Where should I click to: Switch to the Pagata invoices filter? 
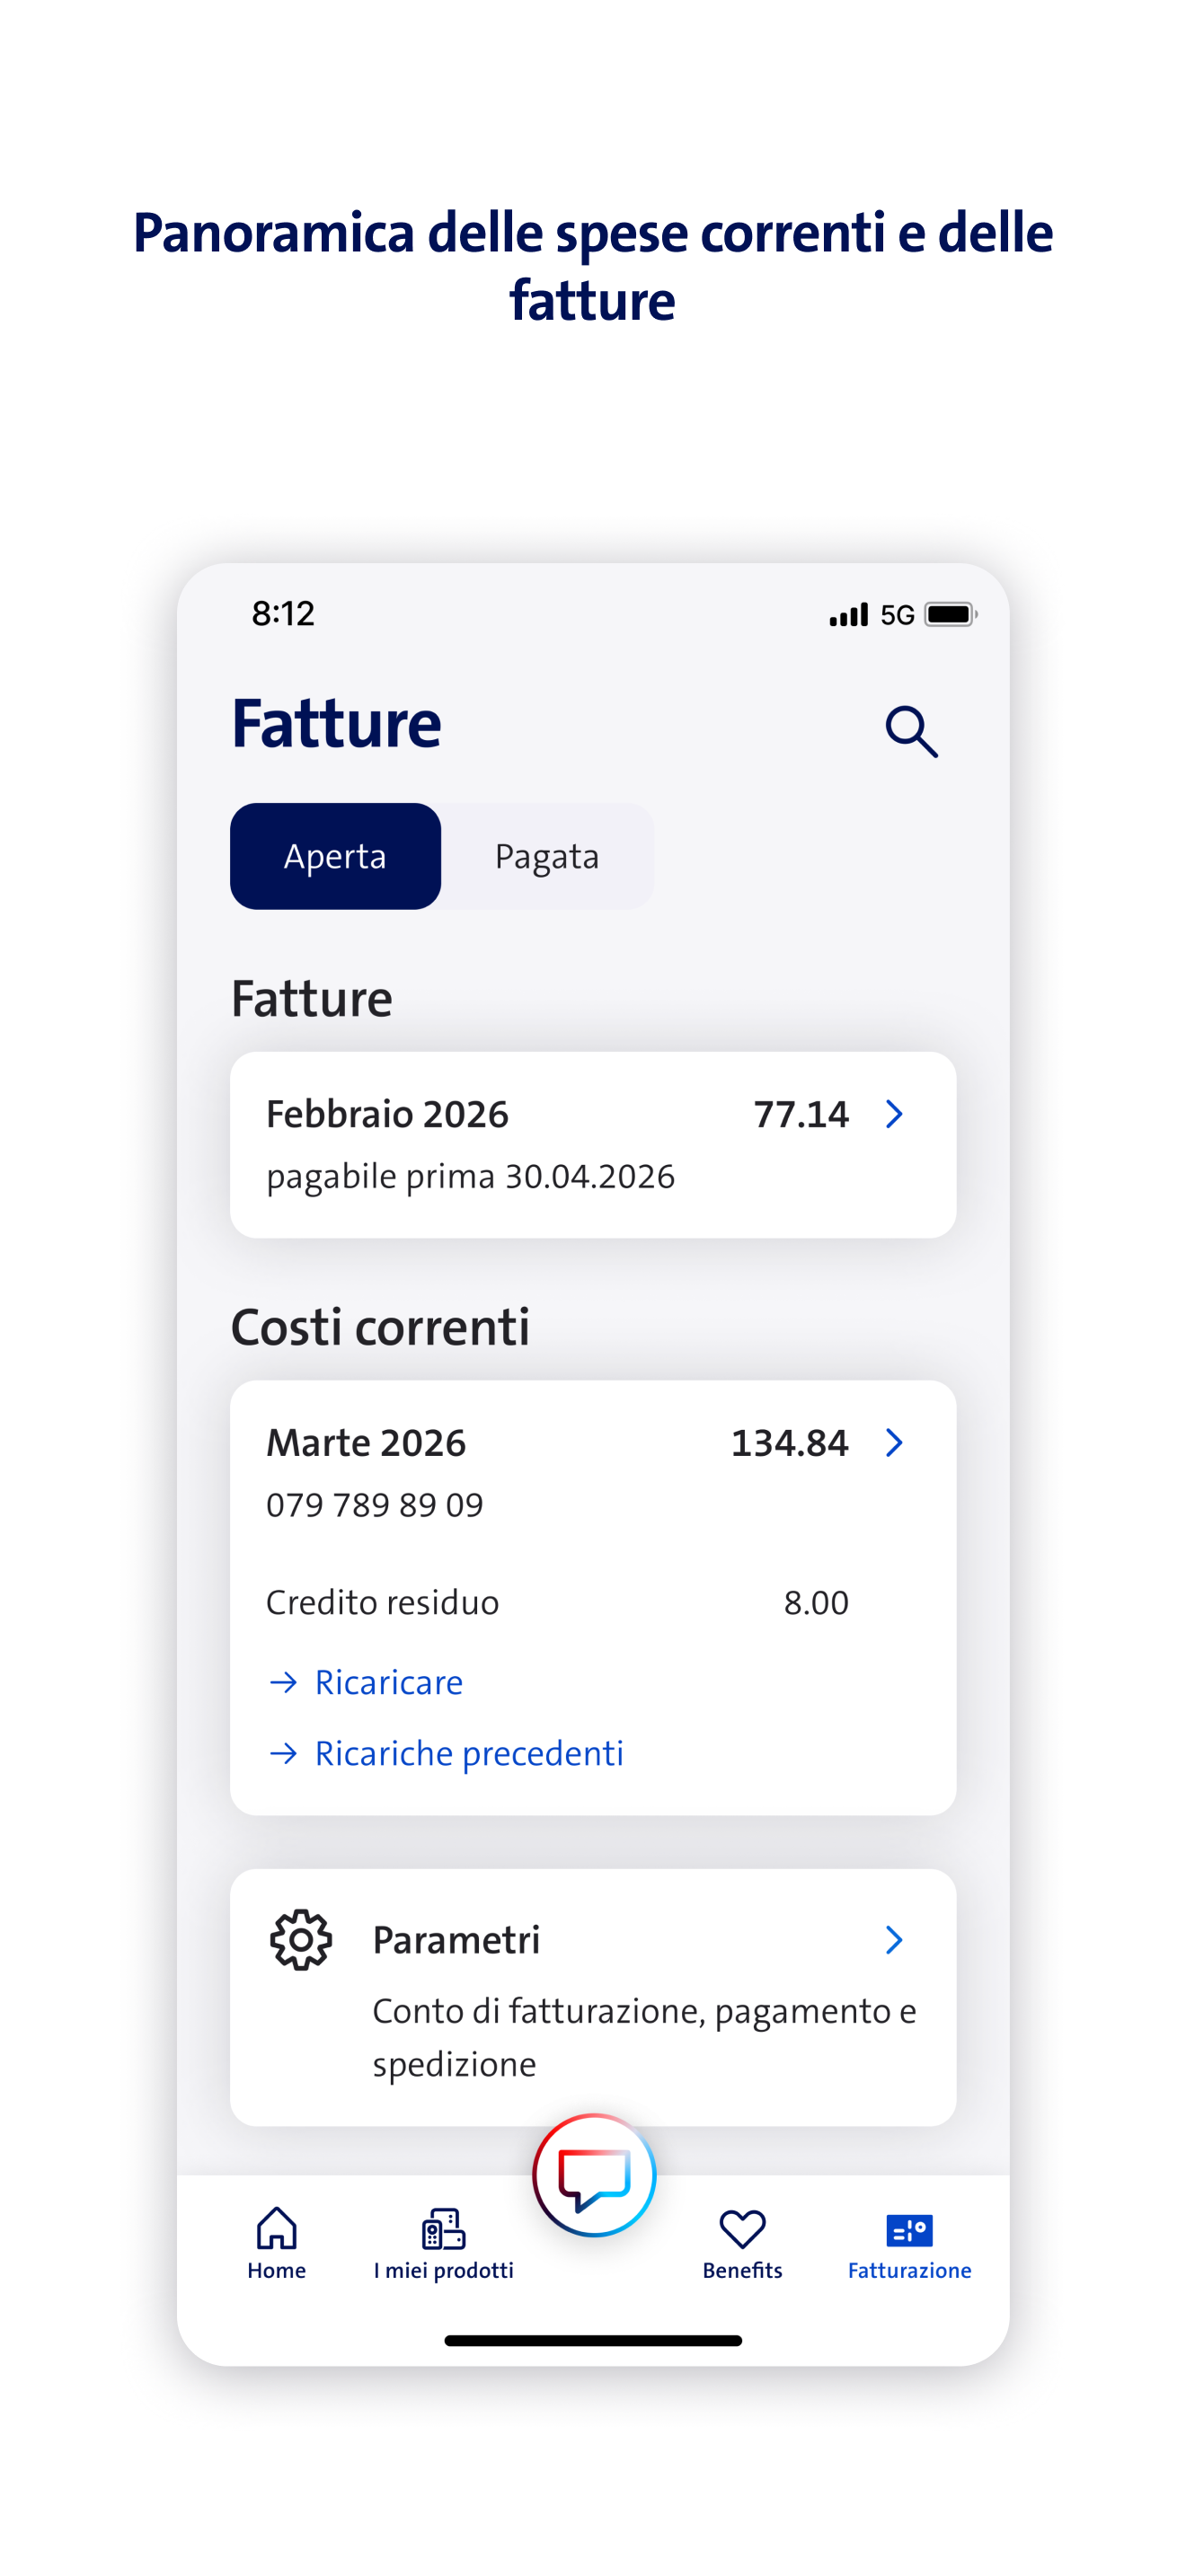tap(547, 856)
